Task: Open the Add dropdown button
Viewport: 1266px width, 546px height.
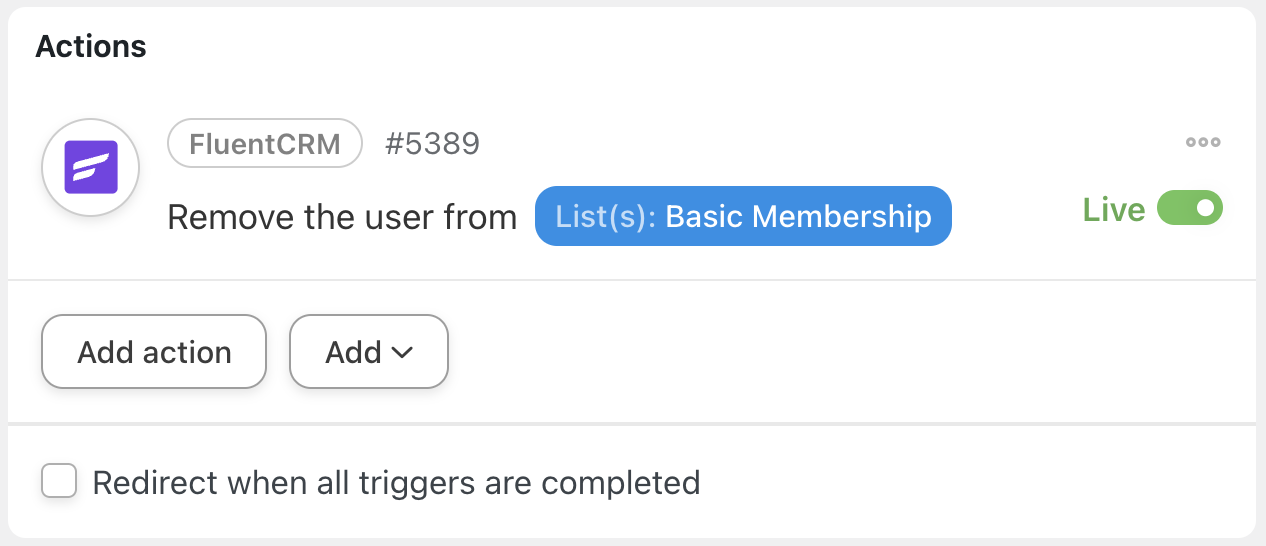Action: click(x=368, y=352)
